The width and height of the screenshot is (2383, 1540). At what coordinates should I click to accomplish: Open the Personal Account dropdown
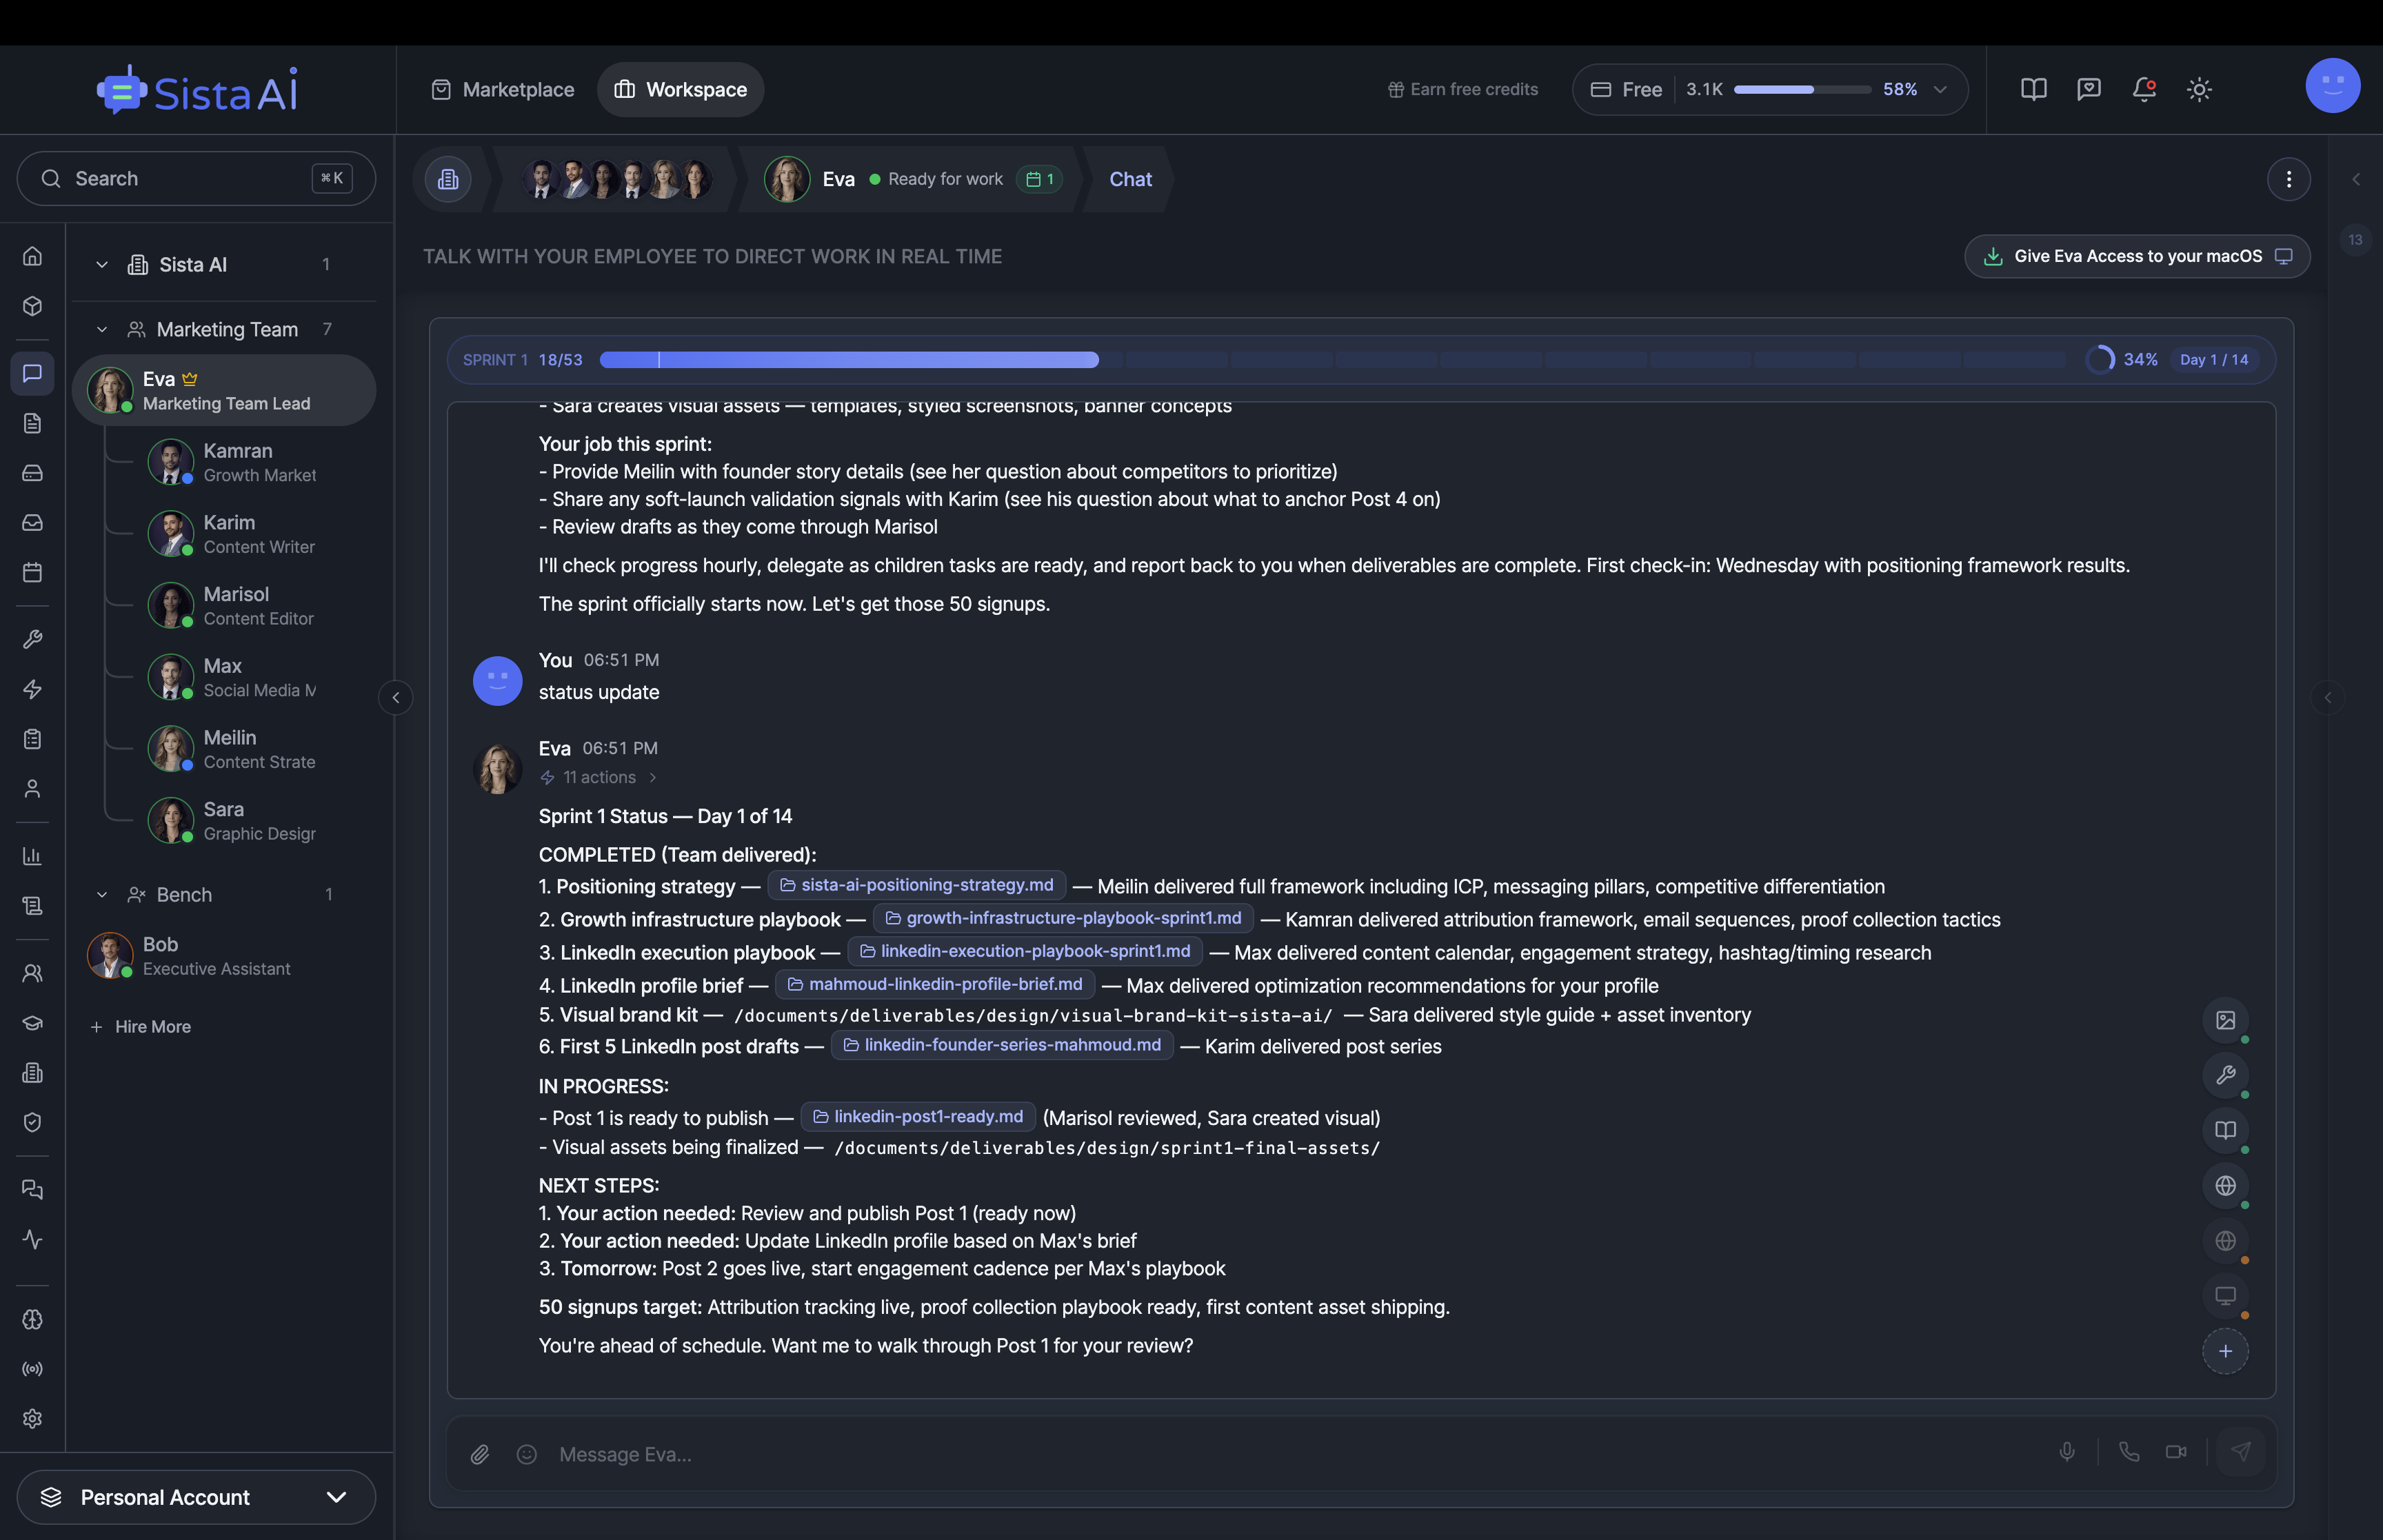[x=196, y=1497]
